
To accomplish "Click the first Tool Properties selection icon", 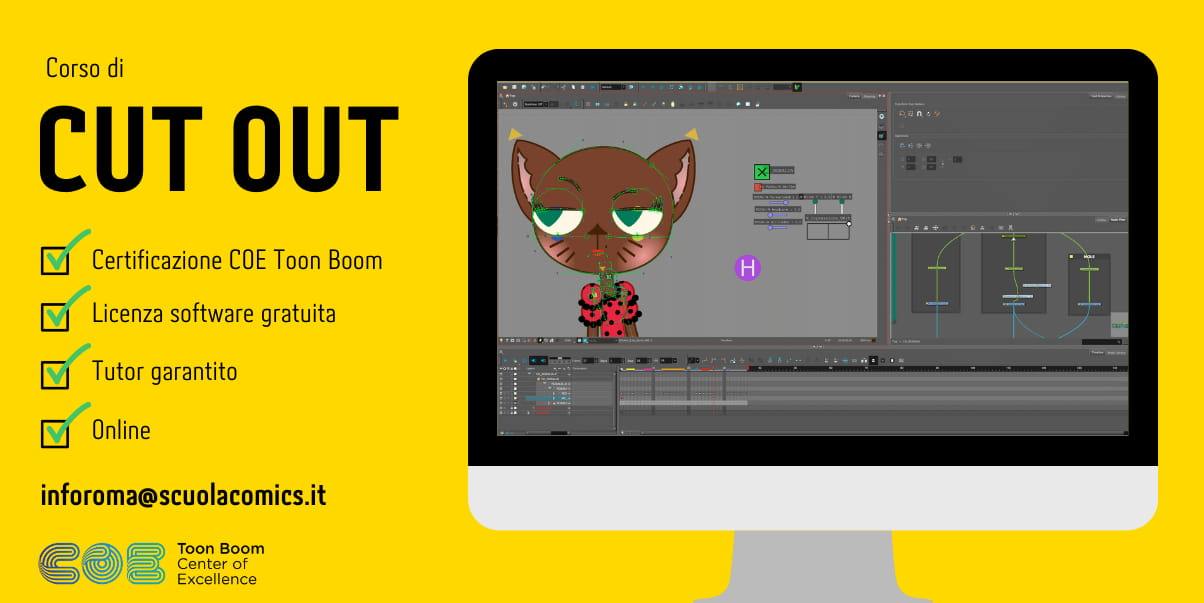I will [x=900, y=114].
